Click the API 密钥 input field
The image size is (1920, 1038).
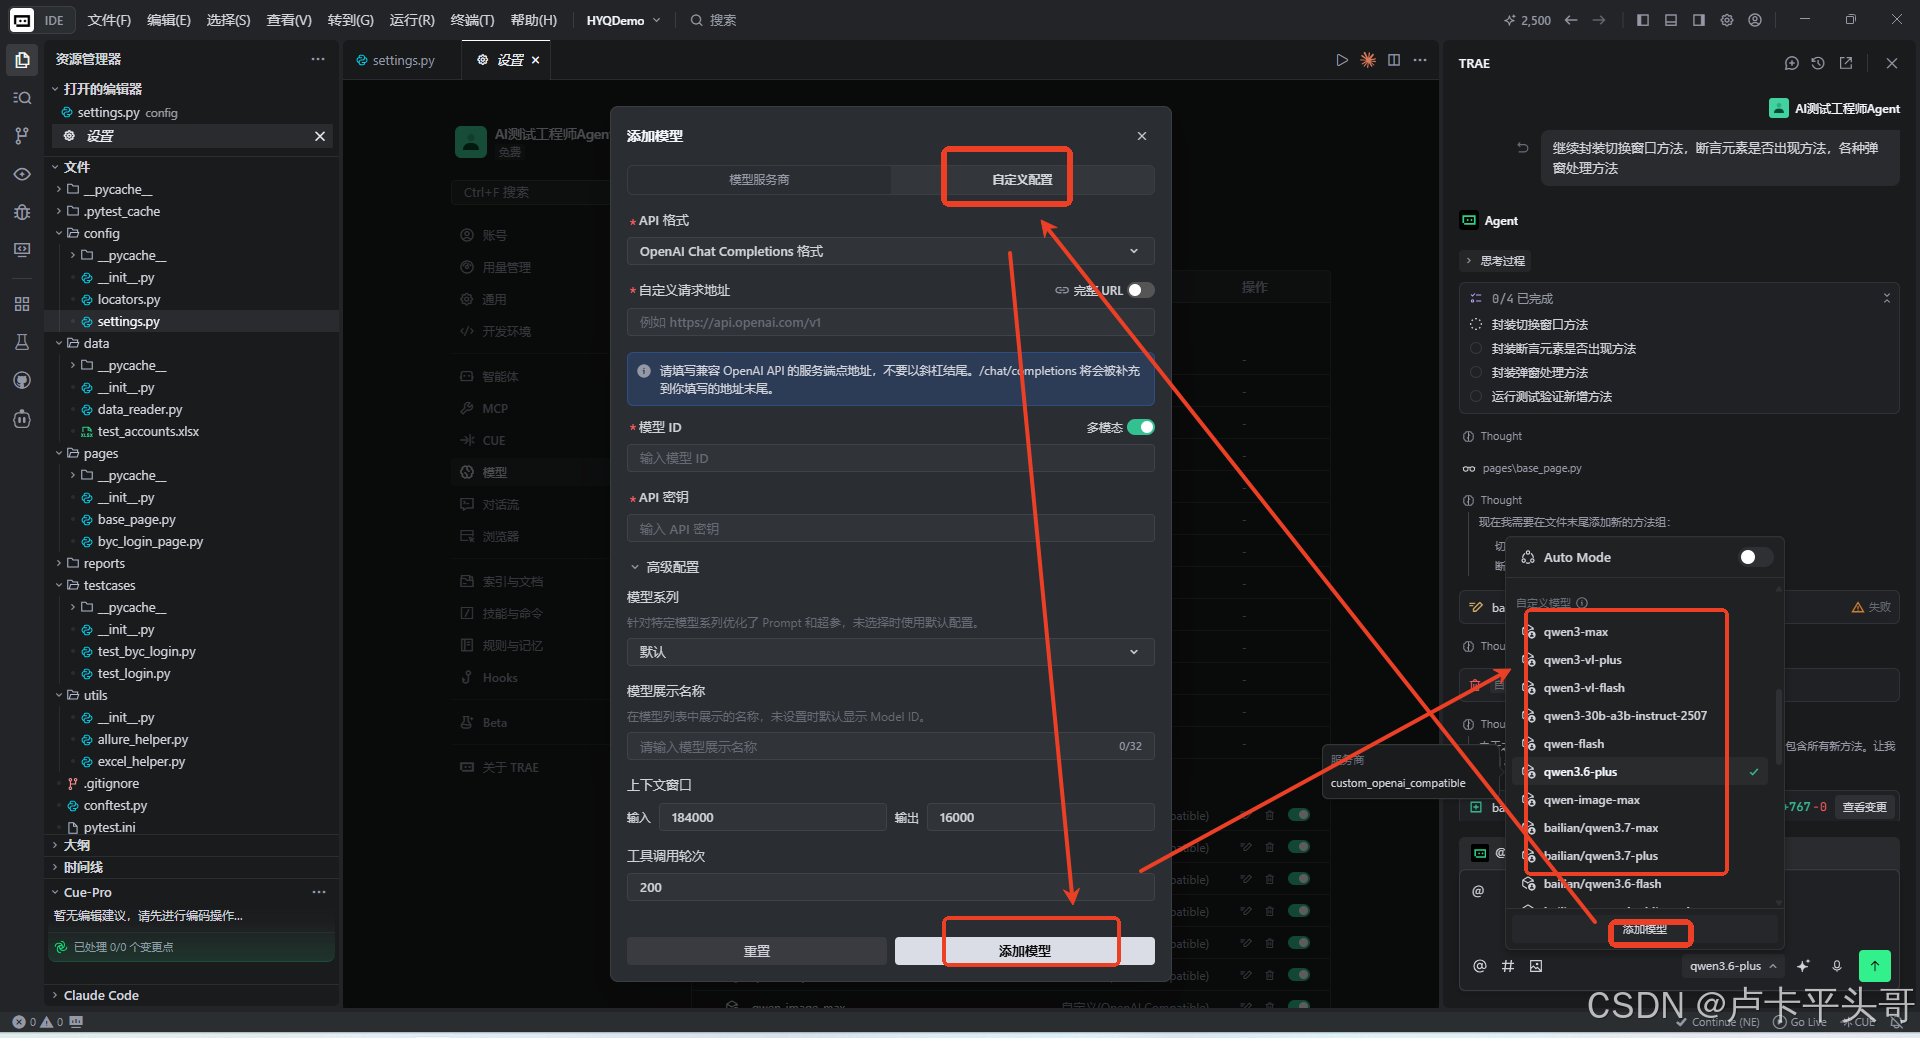point(890,529)
